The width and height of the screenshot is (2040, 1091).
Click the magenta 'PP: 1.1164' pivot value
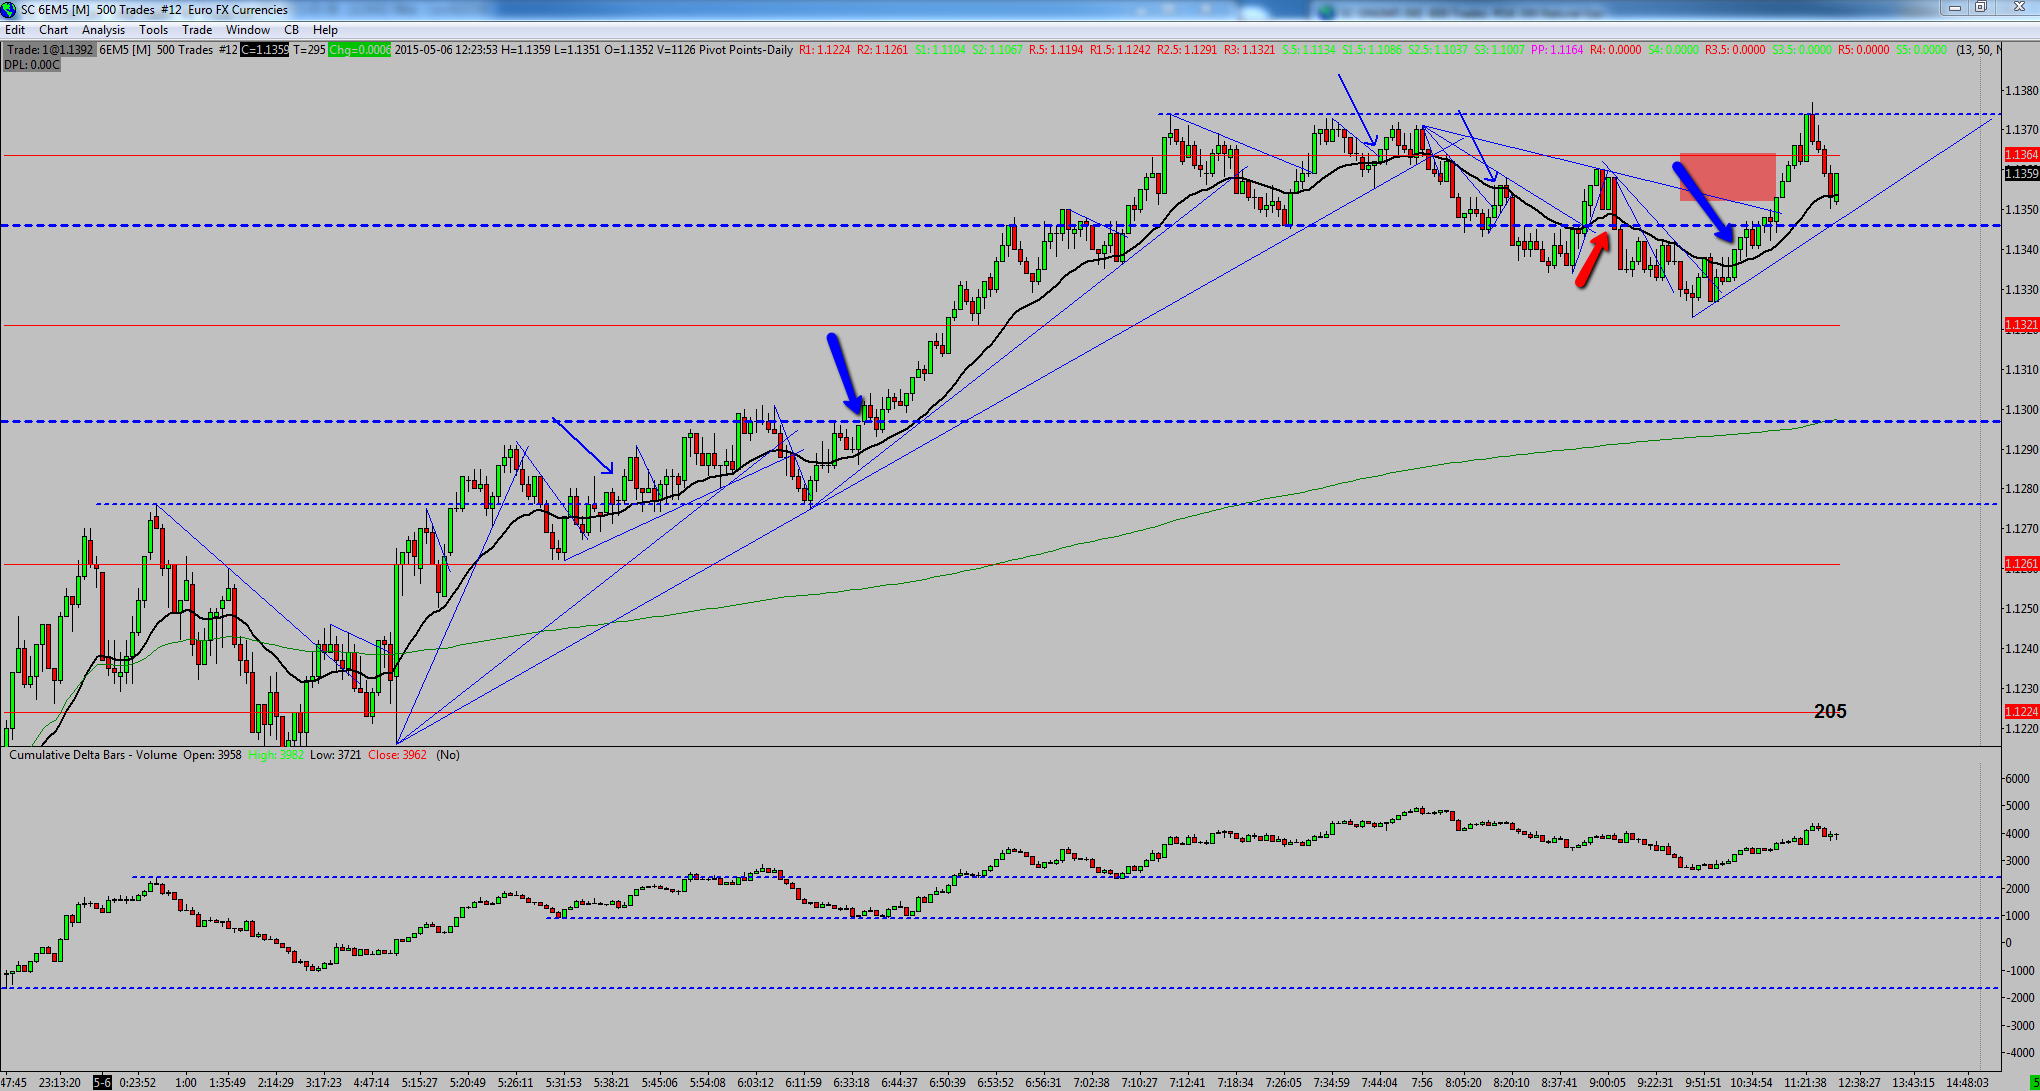1557,50
